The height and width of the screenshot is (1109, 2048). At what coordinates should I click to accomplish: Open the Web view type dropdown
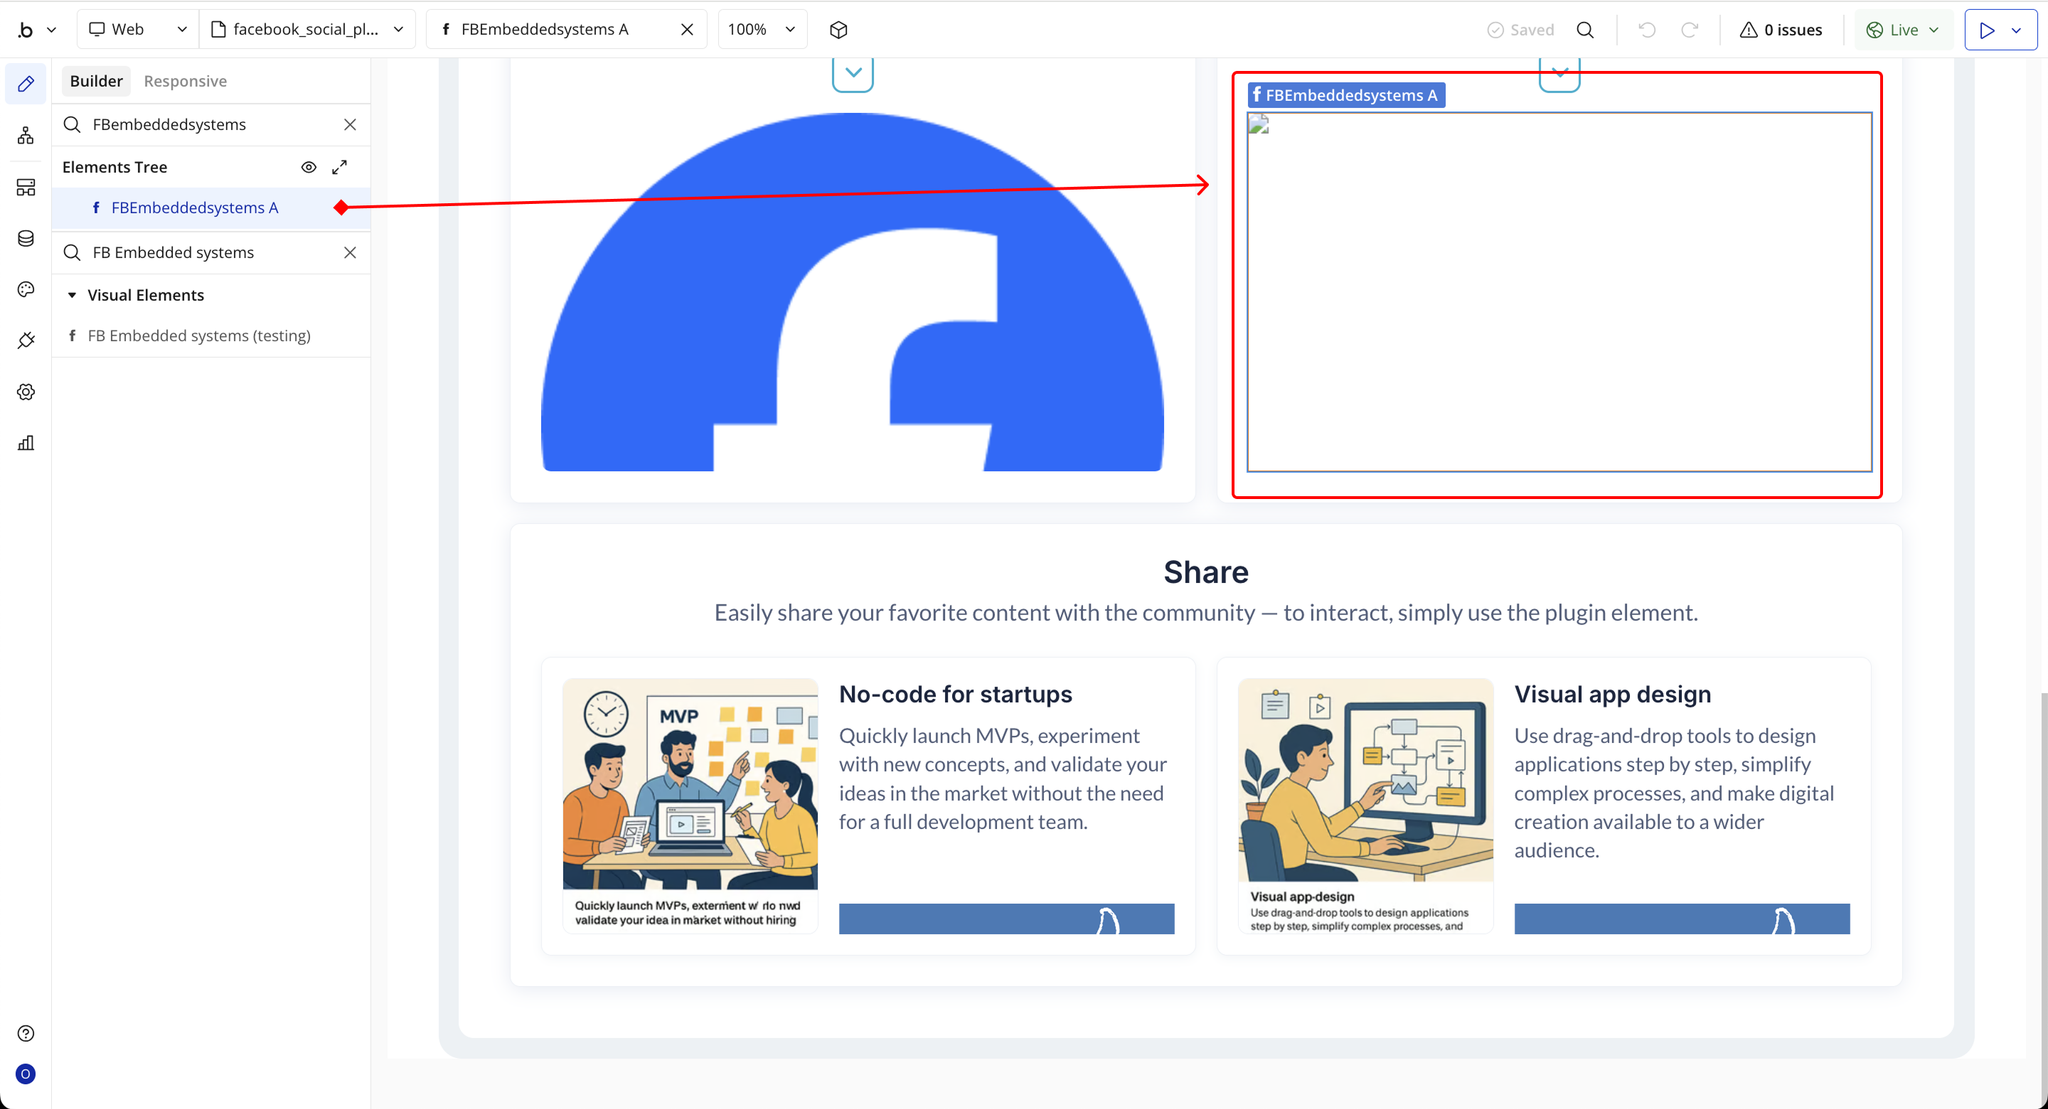(137, 30)
